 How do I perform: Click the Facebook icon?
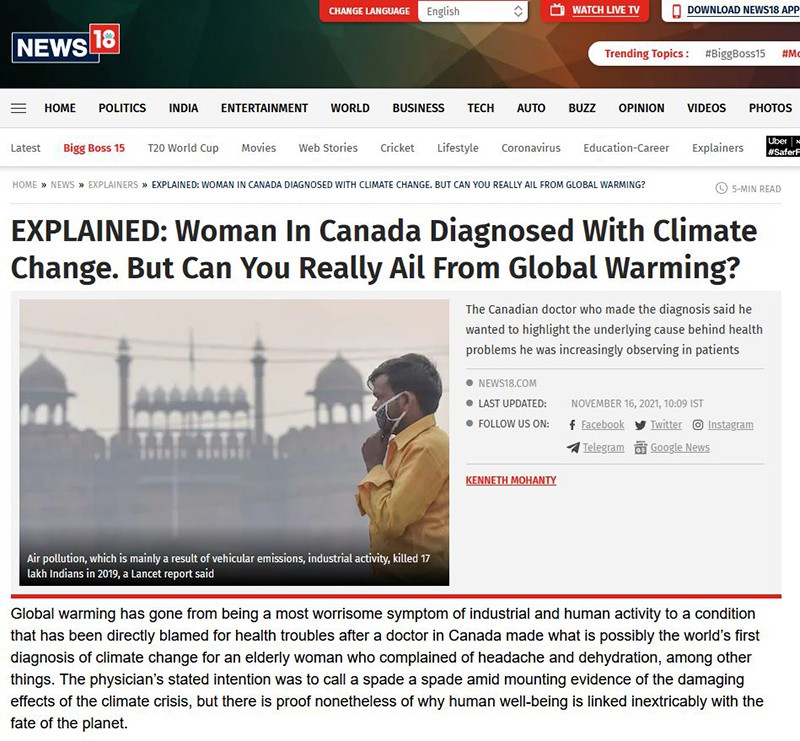(x=572, y=425)
